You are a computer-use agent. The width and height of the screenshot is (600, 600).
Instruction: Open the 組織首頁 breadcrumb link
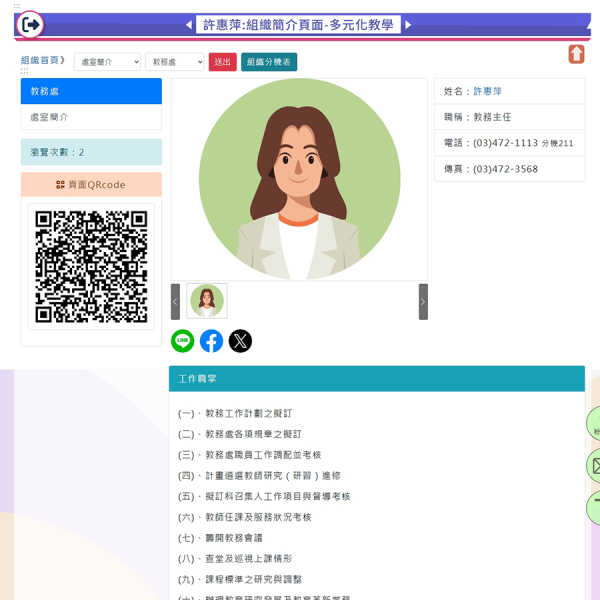point(40,60)
